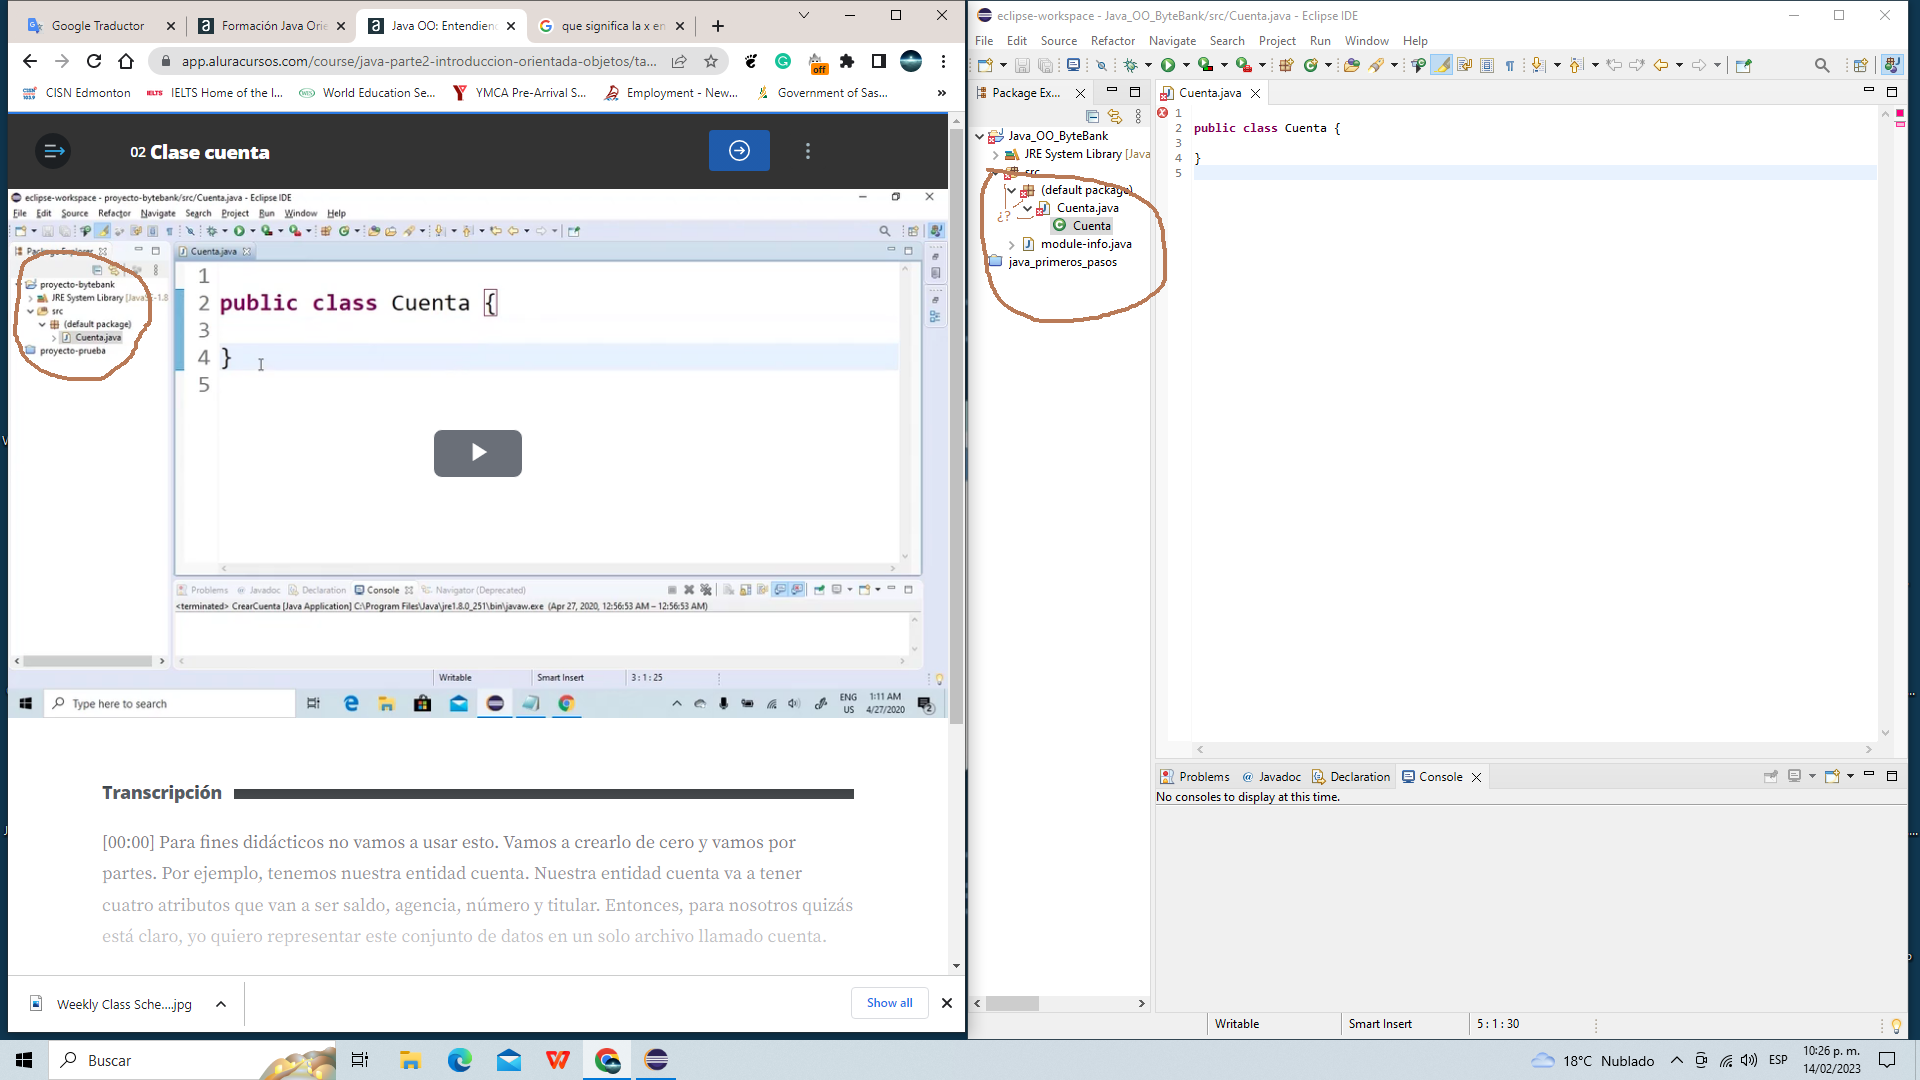The height and width of the screenshot is (1080, 1920).
Task: Click the Cuenta class node in Package Explorer
Action: tap(1088, 225)
